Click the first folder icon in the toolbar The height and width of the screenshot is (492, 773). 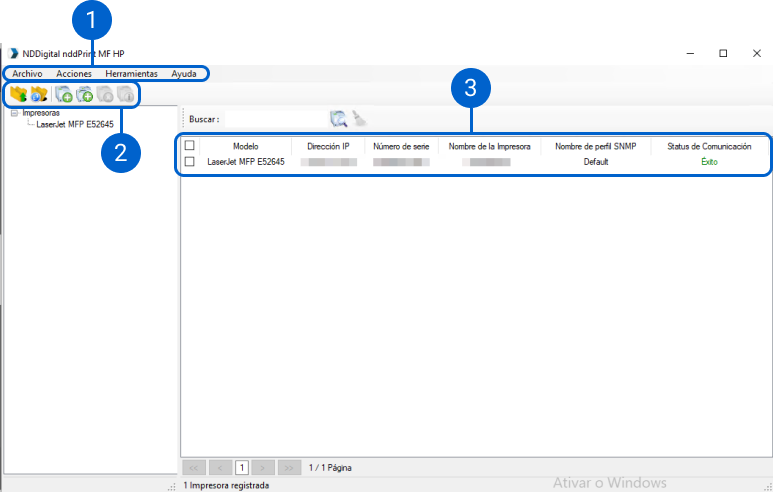click(17, 95)
